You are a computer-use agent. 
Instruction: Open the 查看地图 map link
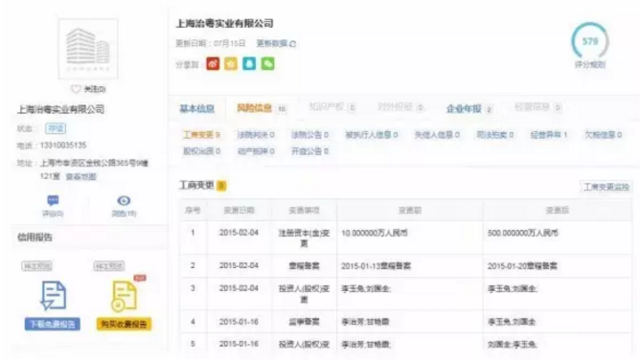[81, 177]
